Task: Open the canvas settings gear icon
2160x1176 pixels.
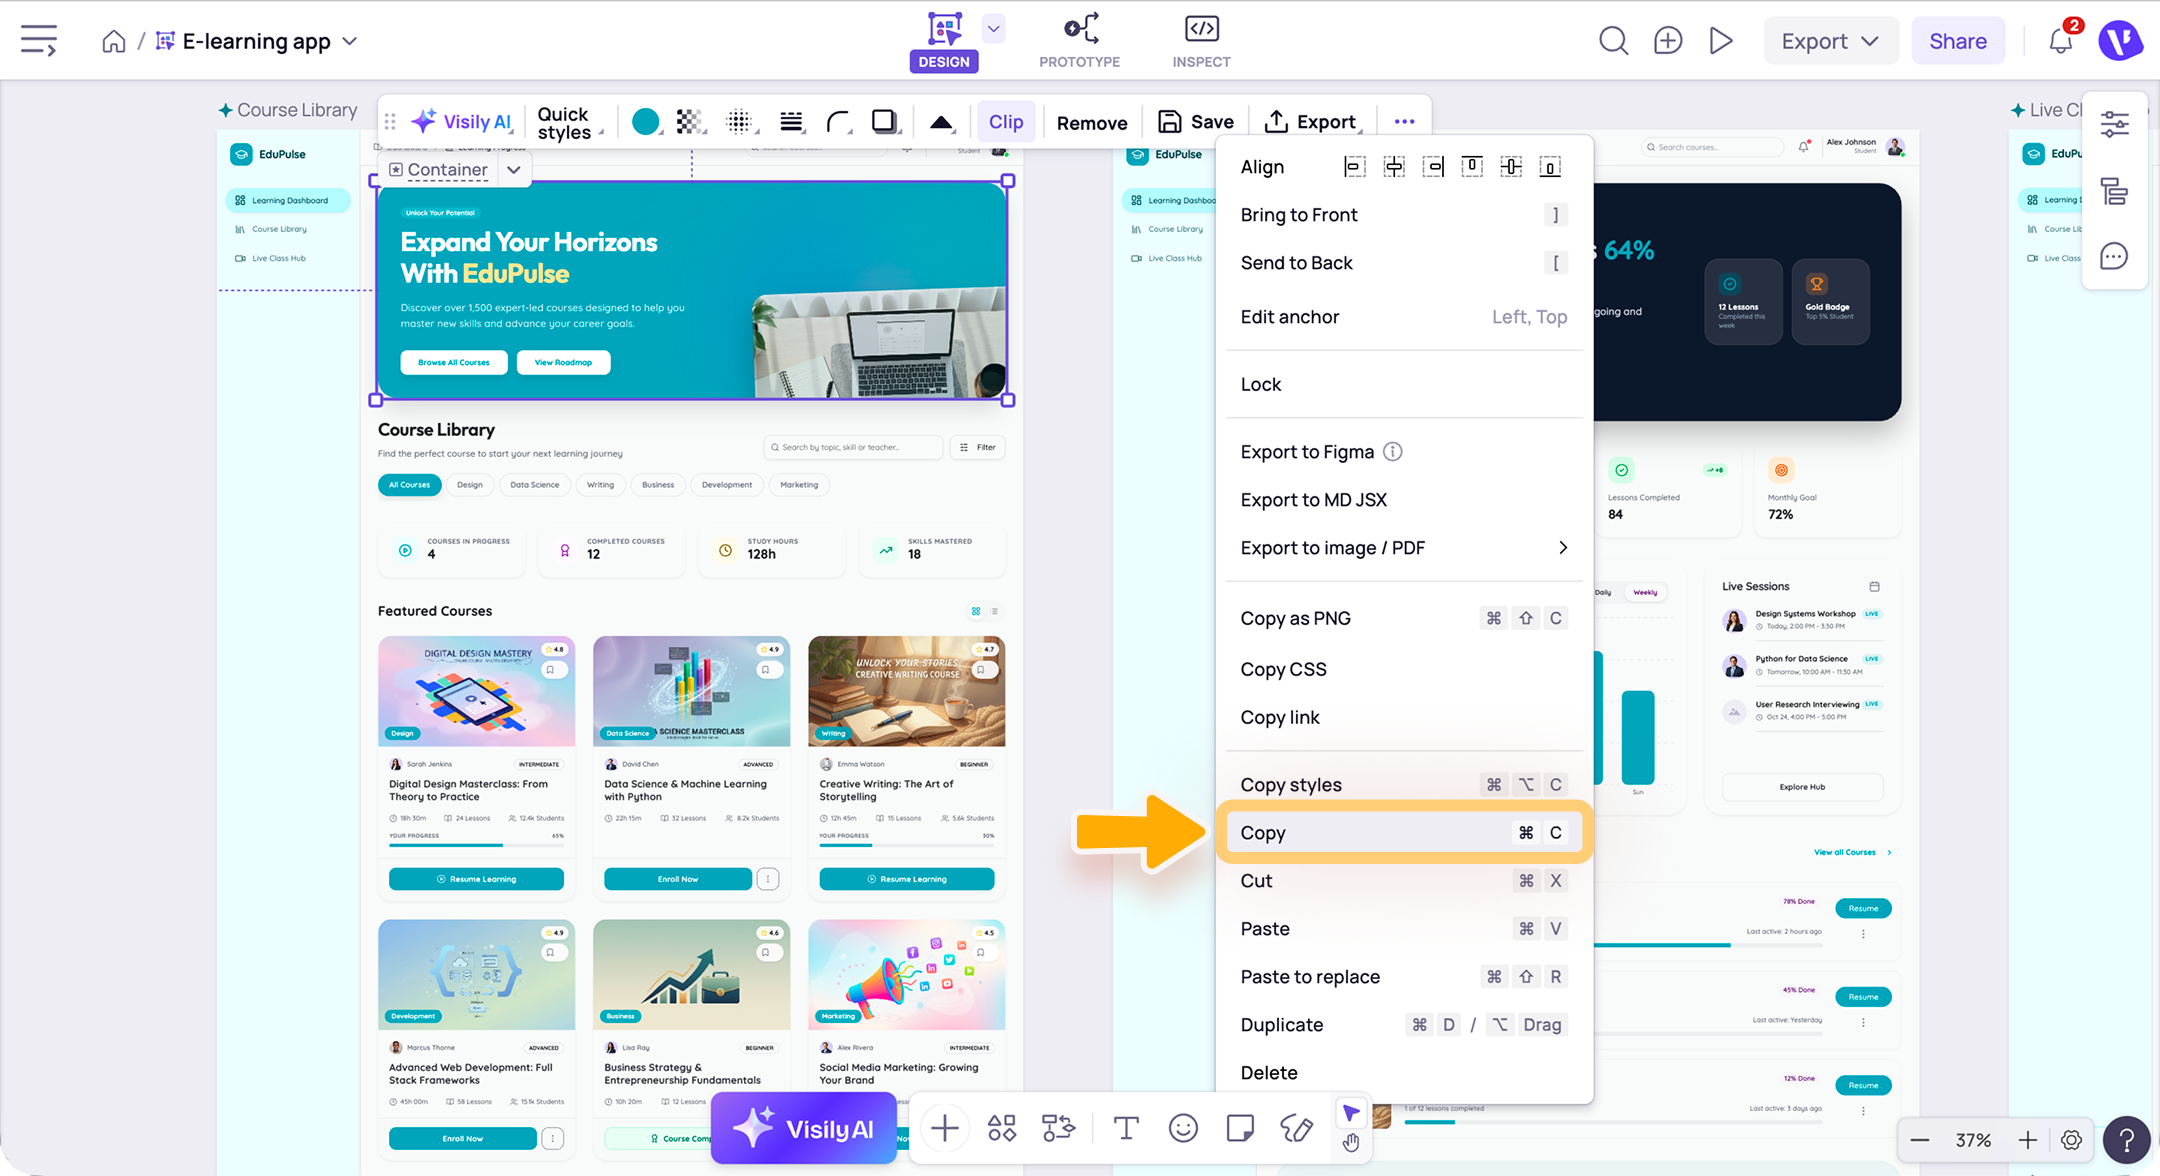Action: click(x=2071, y=1140)
